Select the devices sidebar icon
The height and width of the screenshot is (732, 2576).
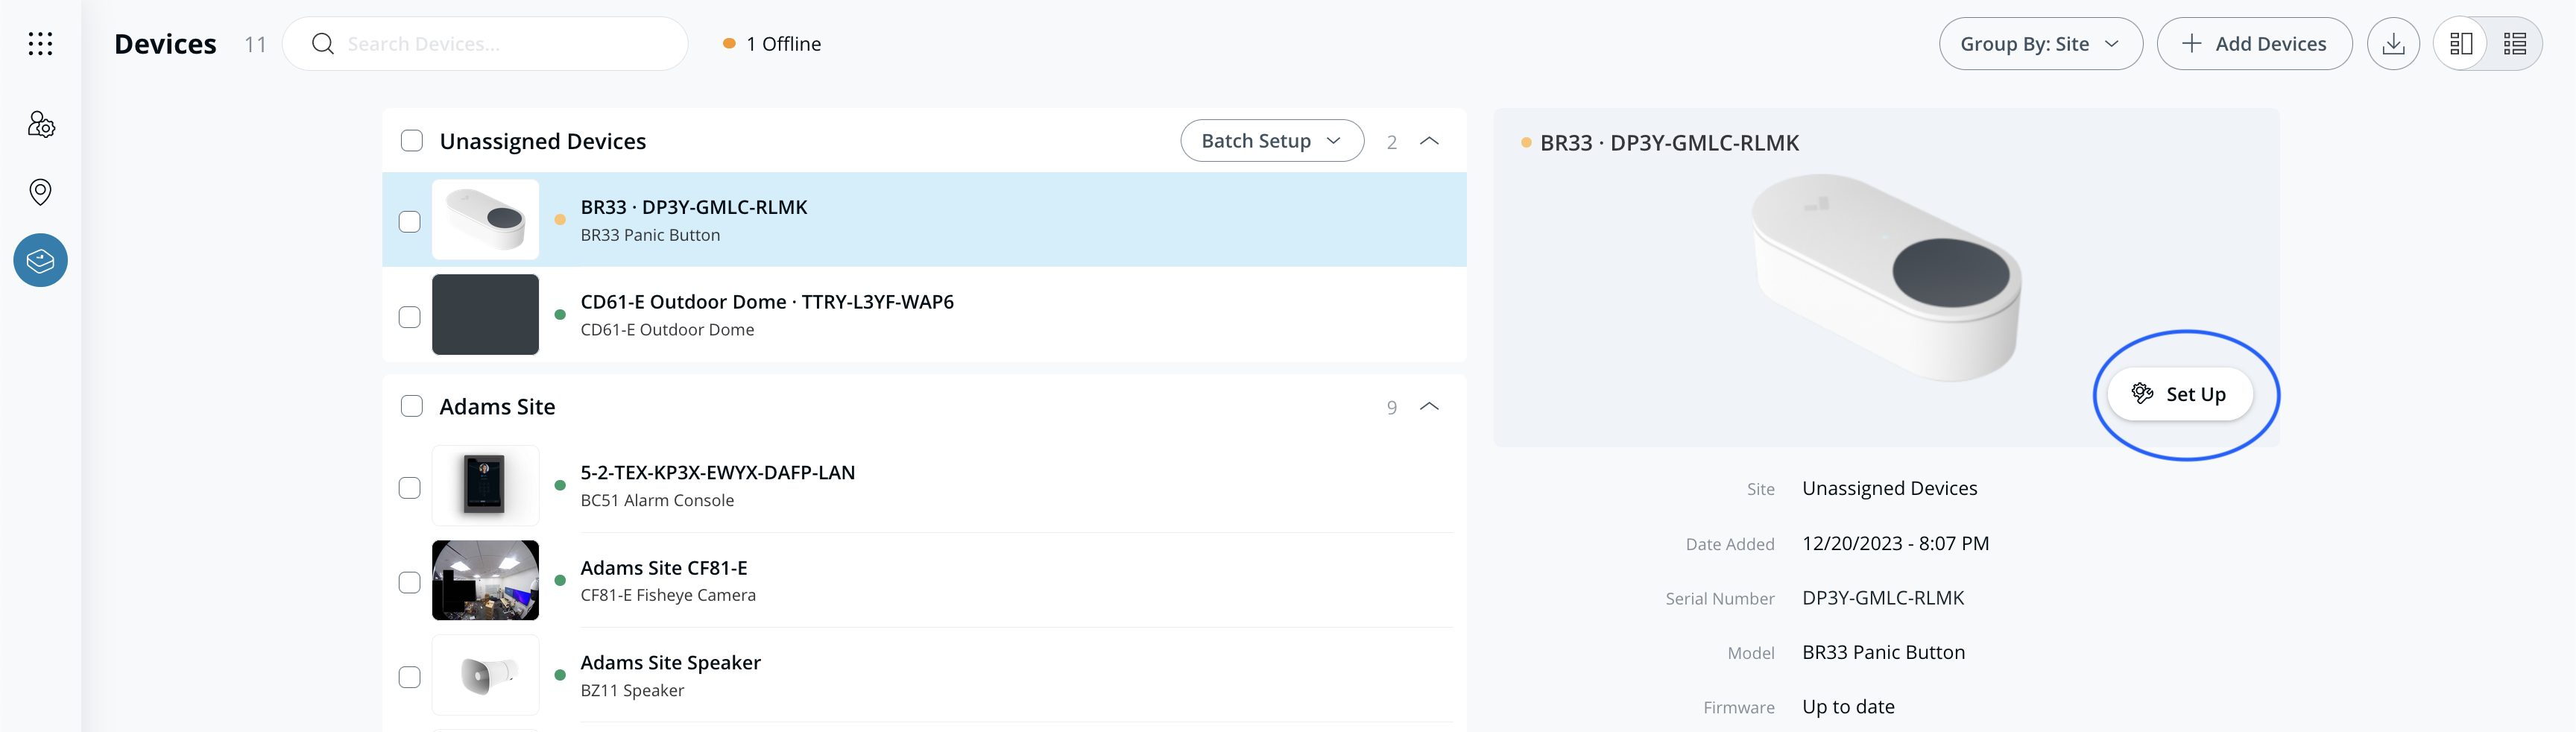coord(40,261)
